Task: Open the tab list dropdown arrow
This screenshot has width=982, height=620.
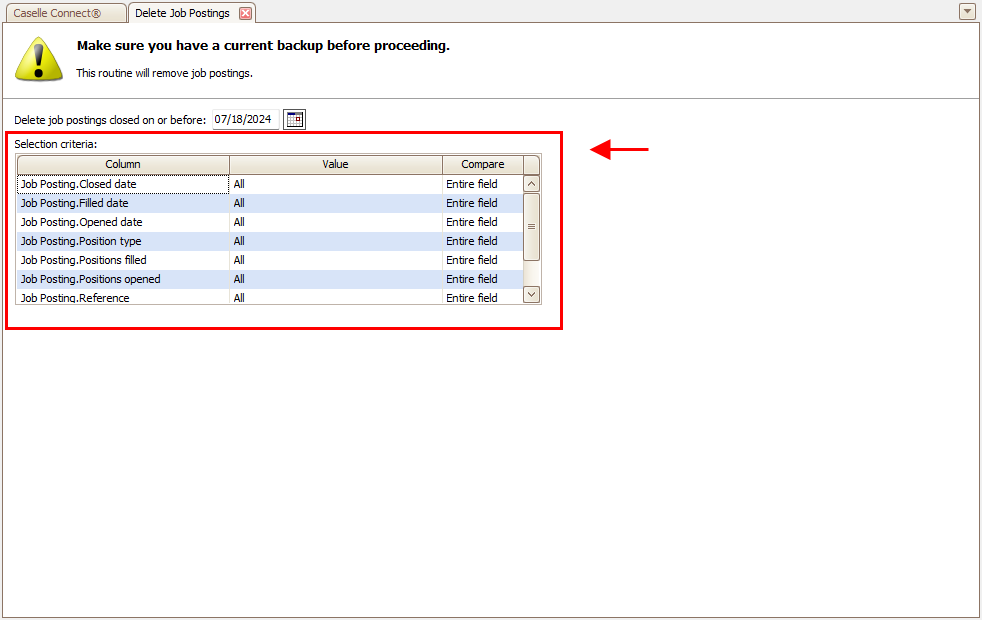Action: pos(966,12)
